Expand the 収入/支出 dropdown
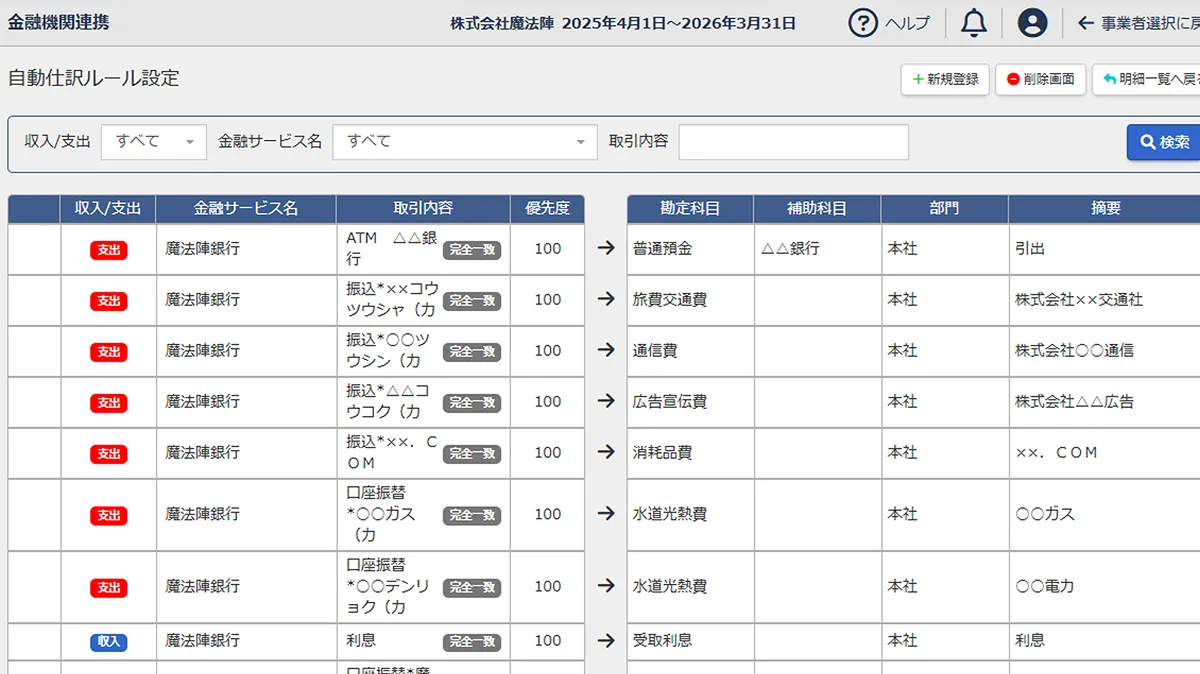The image size is (1200, 674). point(153,142)
